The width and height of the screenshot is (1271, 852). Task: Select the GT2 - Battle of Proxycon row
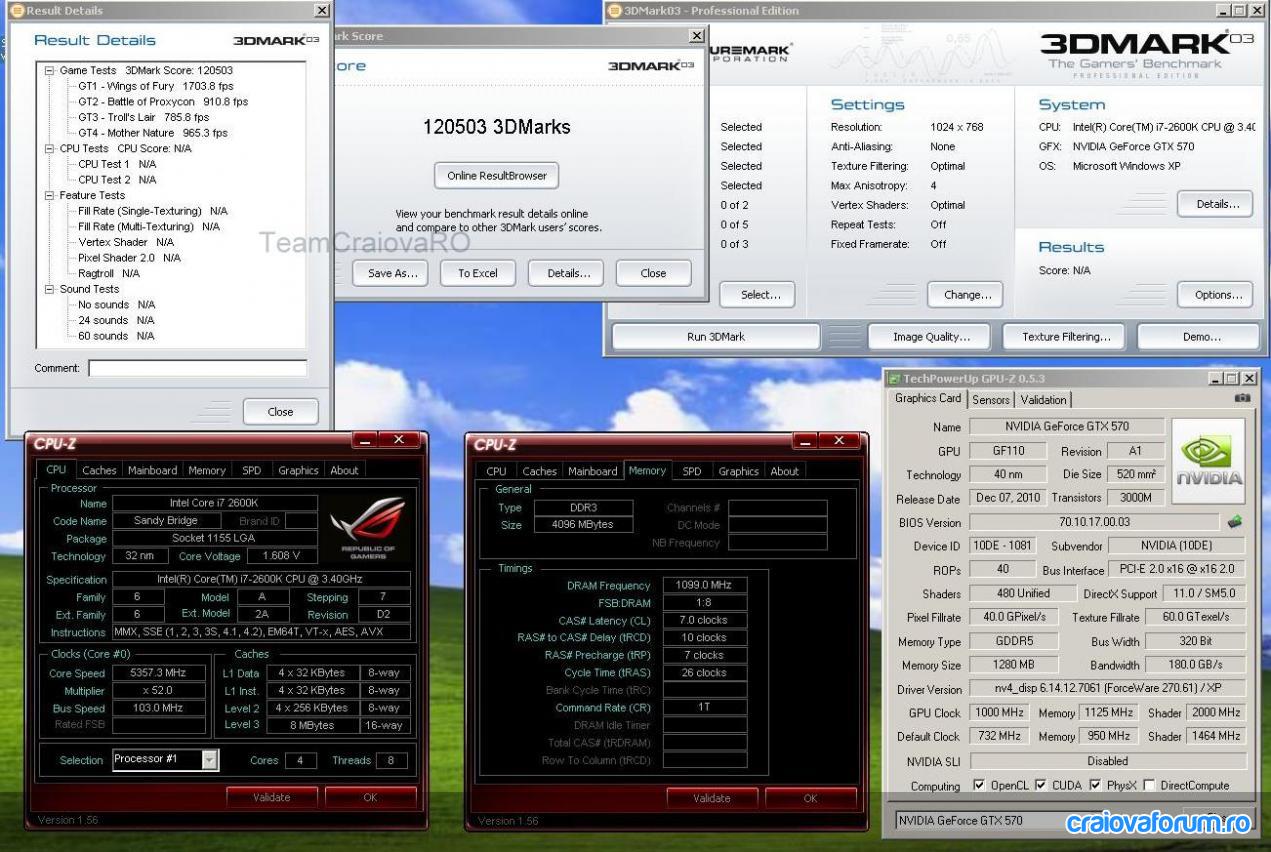coord(163,102)
